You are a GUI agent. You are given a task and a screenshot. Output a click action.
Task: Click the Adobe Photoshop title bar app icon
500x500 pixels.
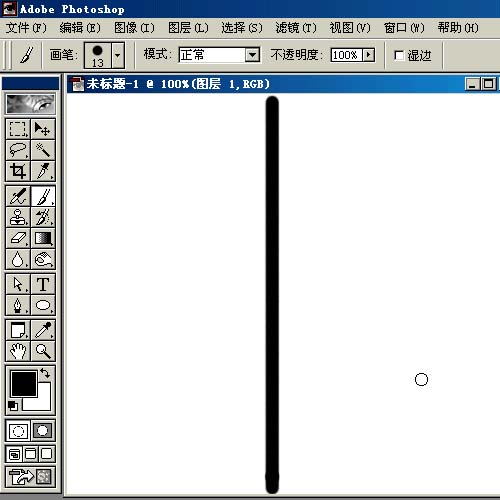click(9, 9)
